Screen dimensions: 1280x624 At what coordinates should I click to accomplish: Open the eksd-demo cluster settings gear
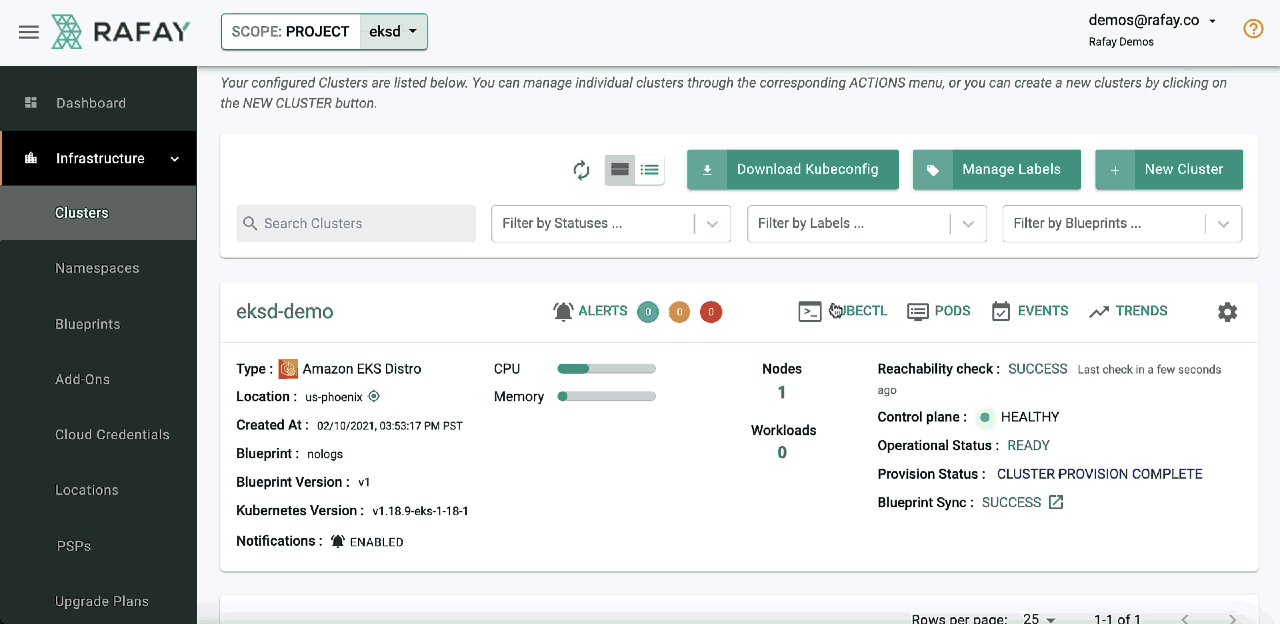coord(1227,312)
